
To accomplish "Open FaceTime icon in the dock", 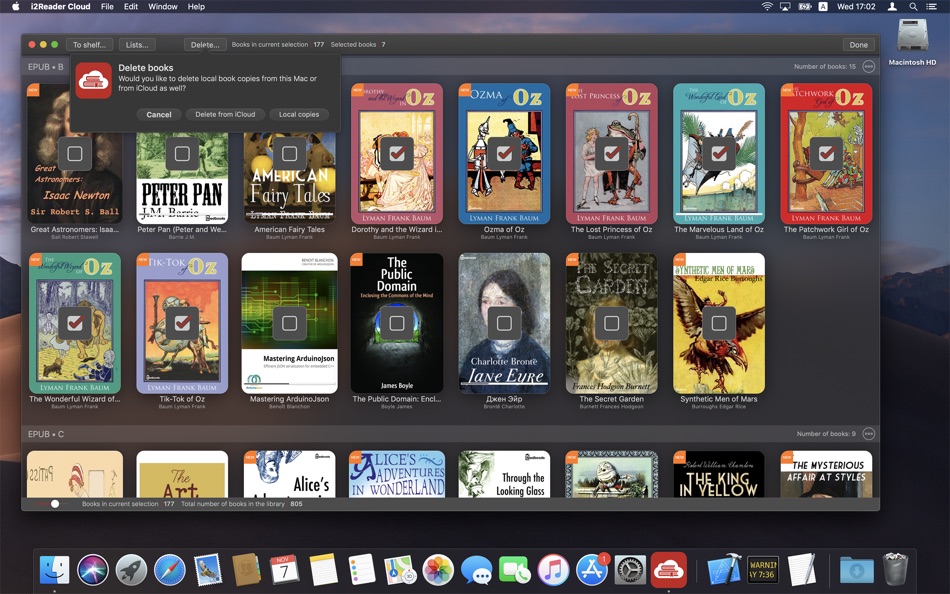I will [x=515, y=570].
